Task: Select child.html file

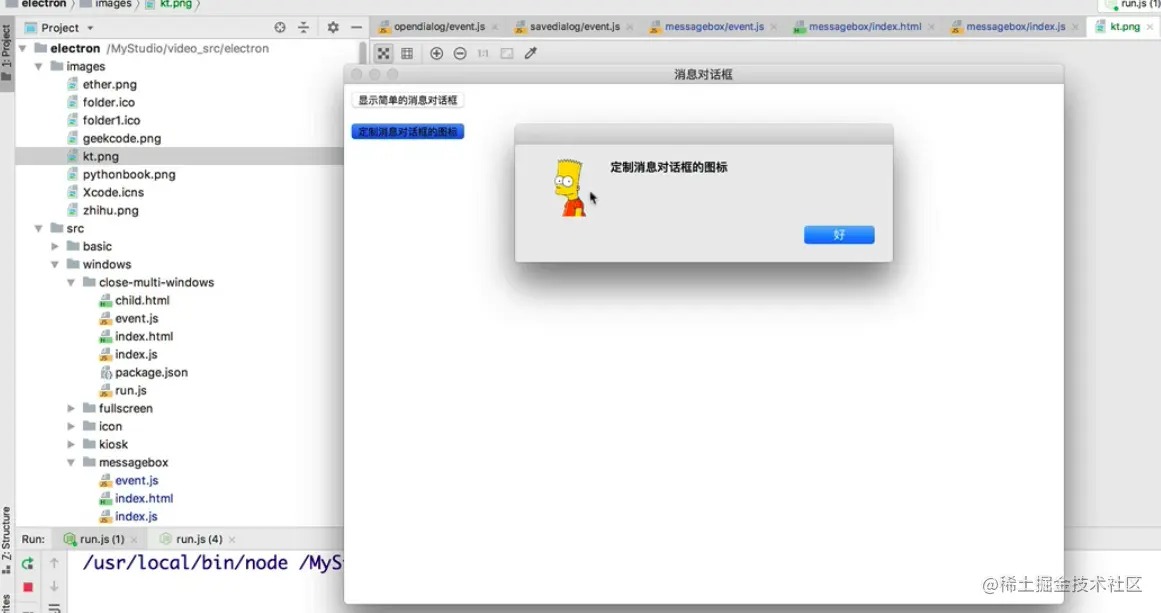Action: pyautogui.click(x=142, y=301)
